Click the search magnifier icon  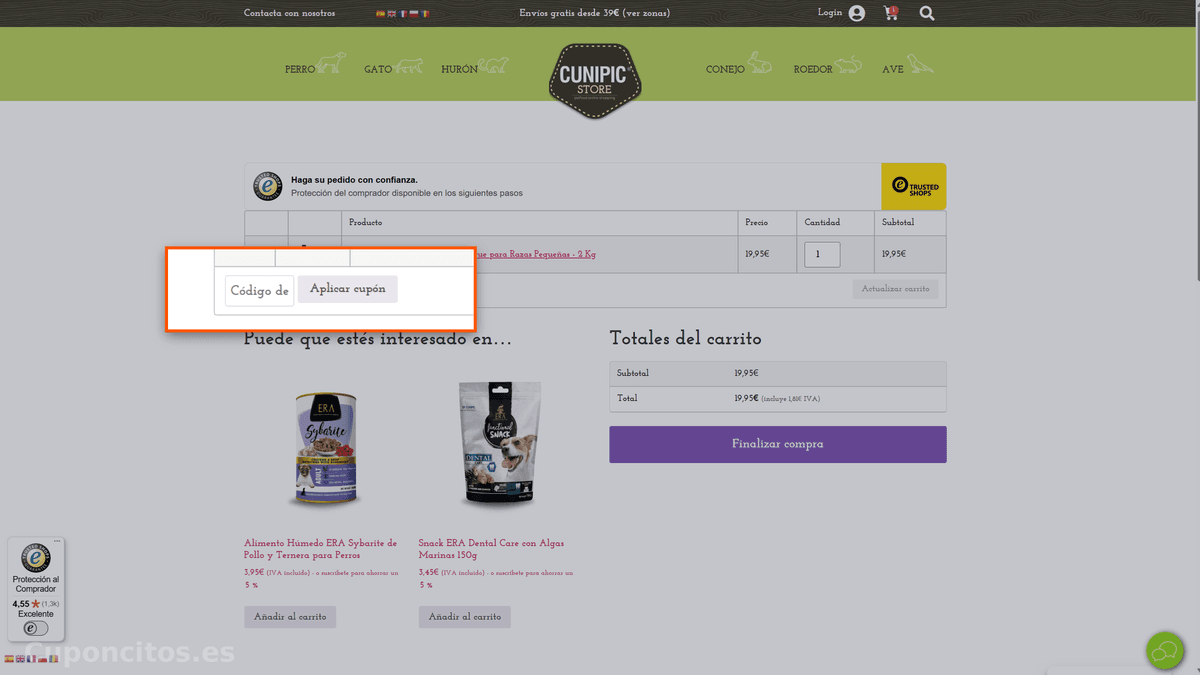click(x=927, y=13)
